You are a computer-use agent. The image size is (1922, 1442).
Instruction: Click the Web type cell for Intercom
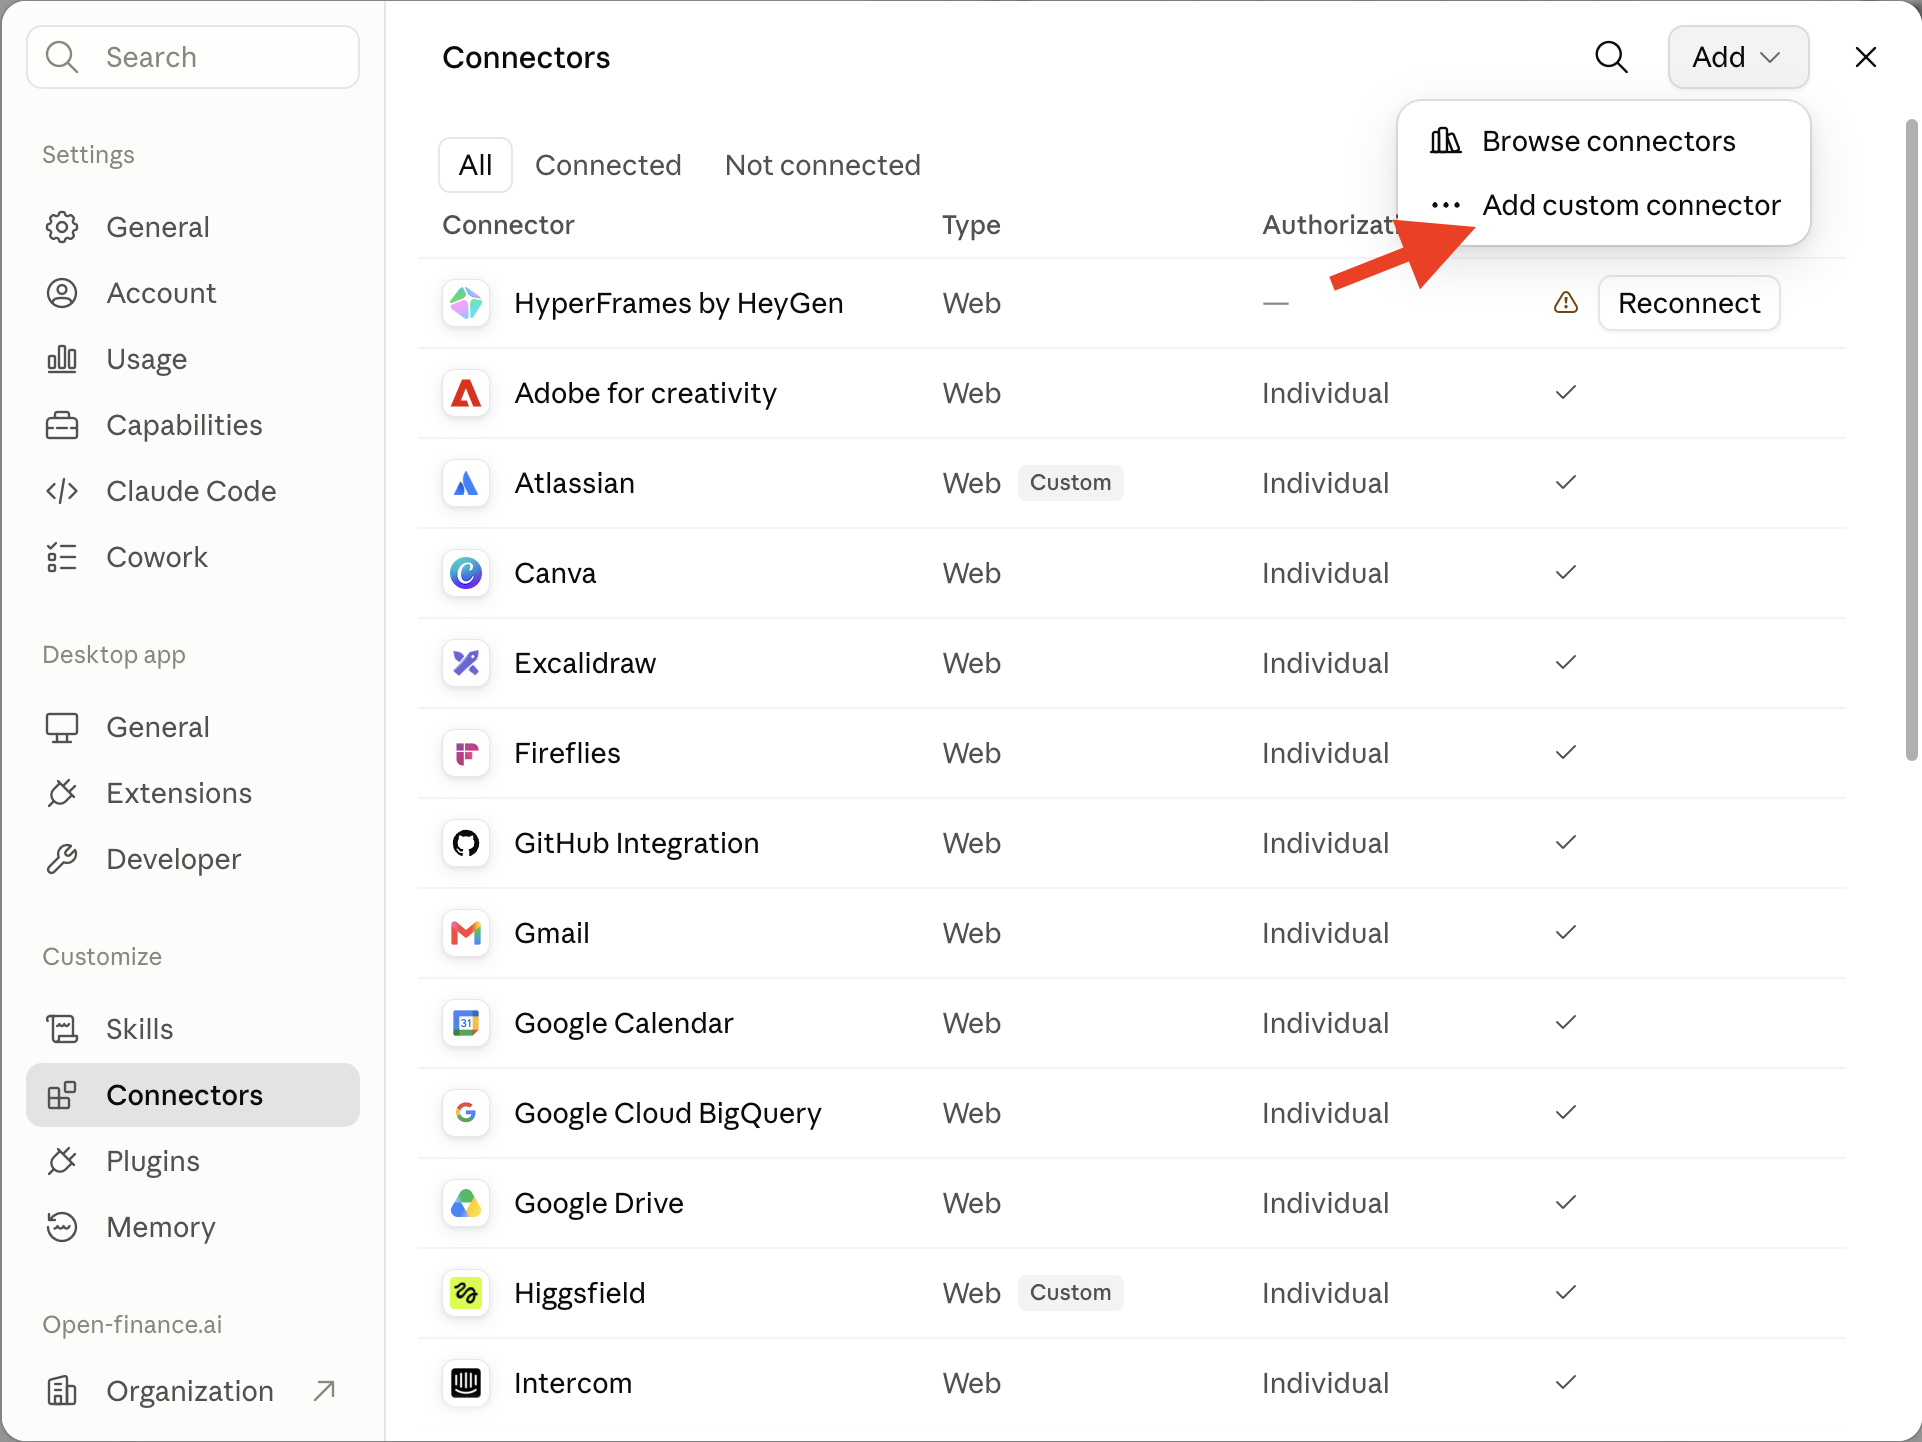971,1383
